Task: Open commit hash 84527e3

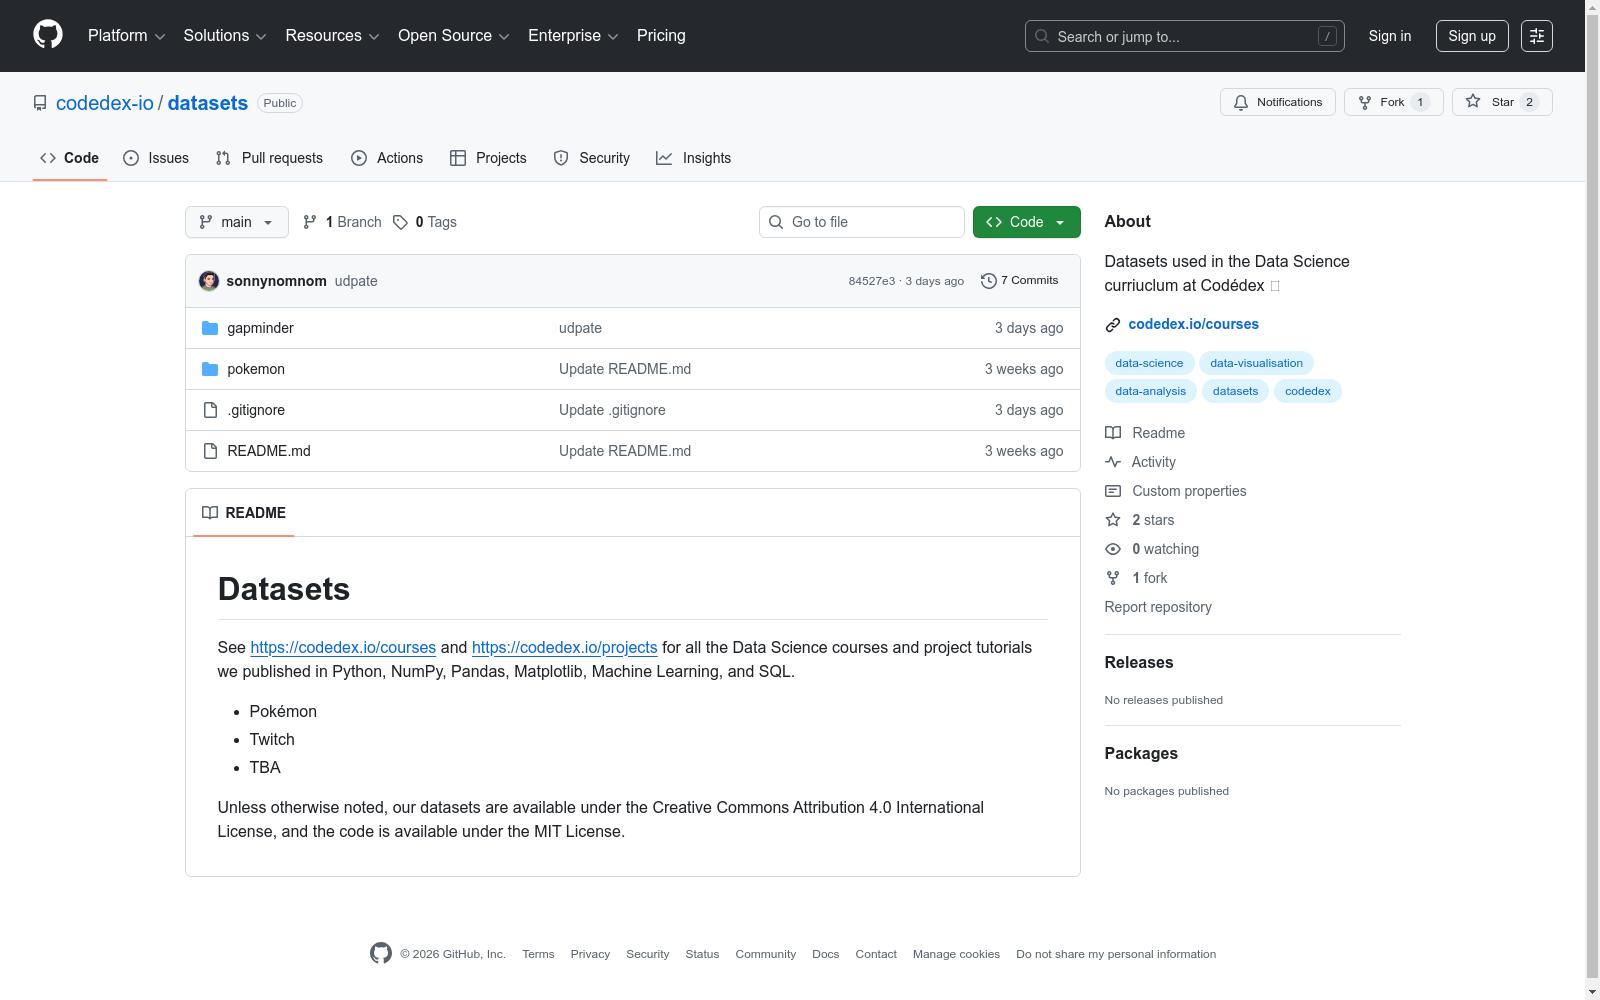Action: (x=872, y=281)
